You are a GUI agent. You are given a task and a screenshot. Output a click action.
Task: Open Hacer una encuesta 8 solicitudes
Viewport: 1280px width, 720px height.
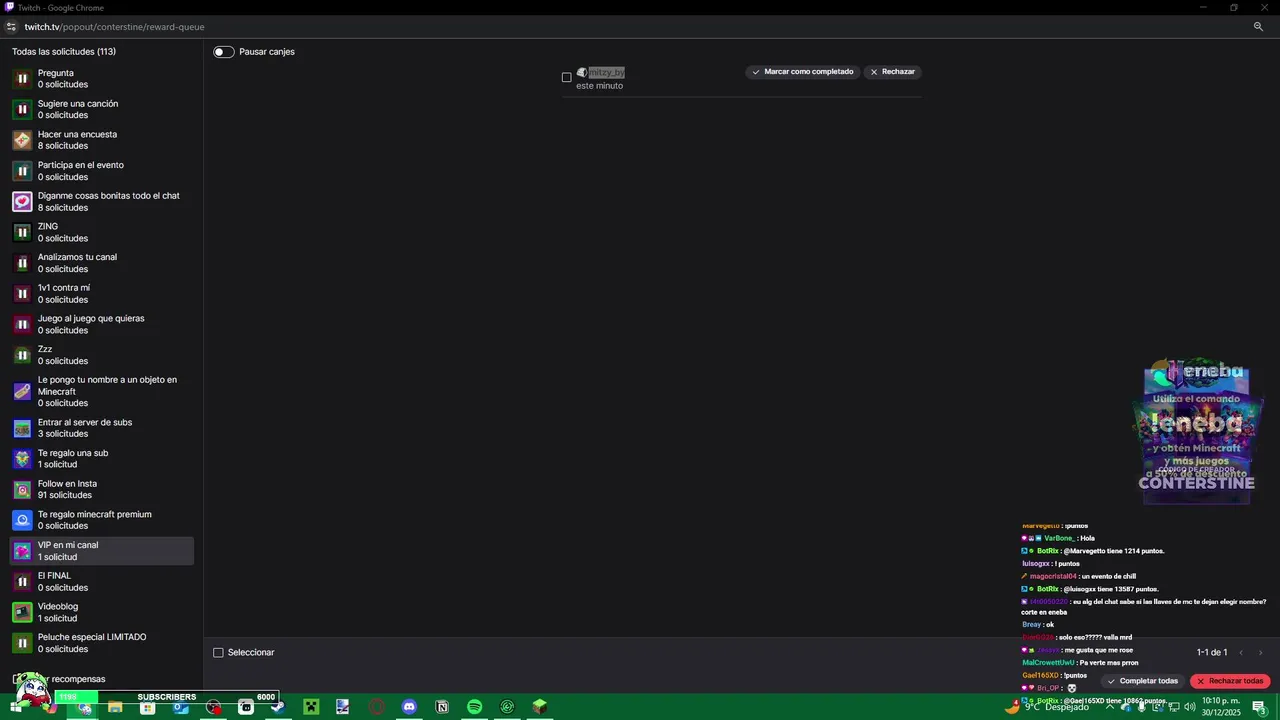tap(102, 140)
